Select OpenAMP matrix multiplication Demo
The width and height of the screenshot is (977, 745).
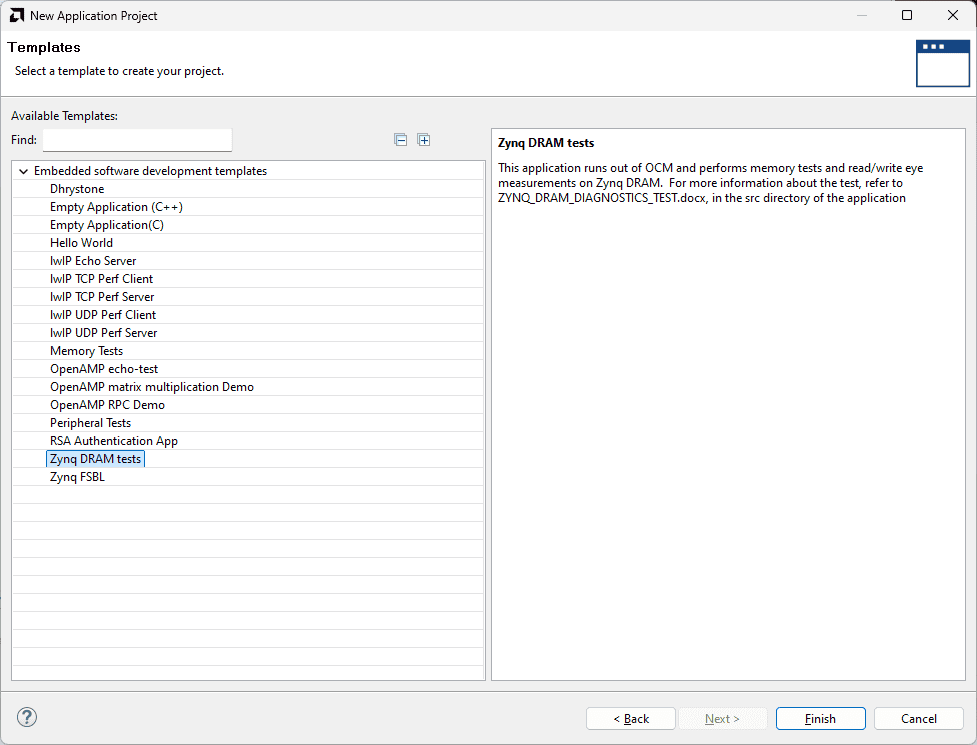click(x=152, y=387)
